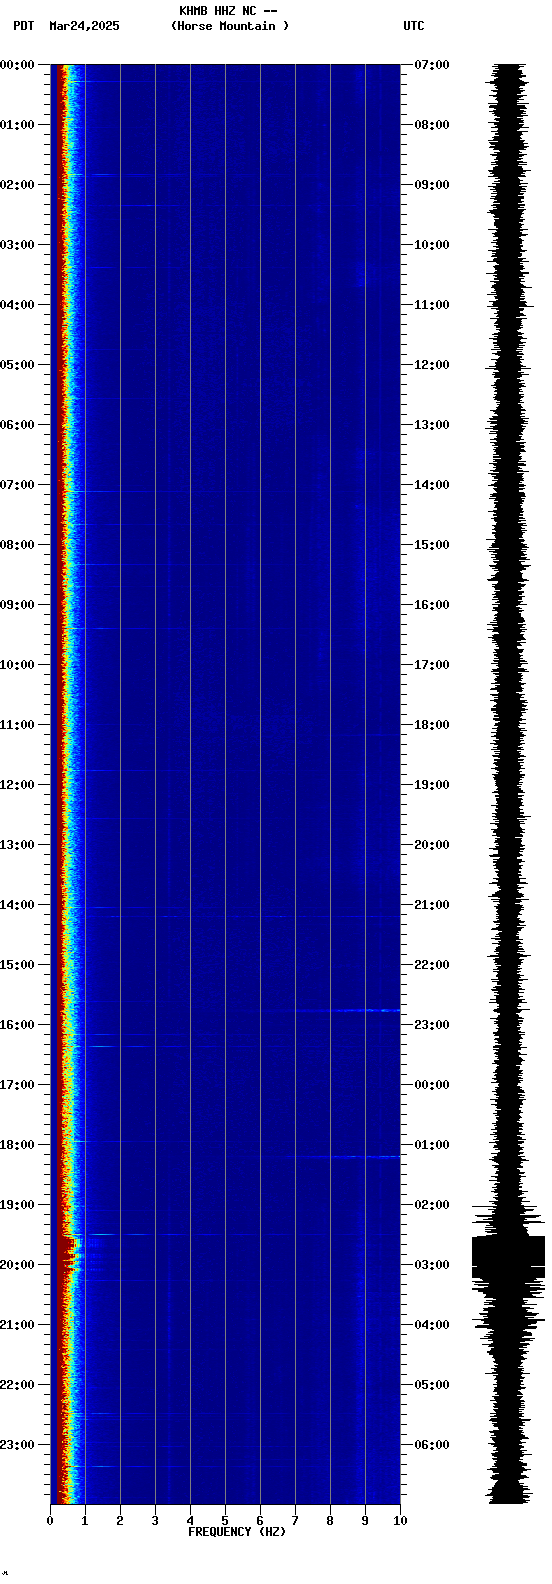Select the 12:00 PDT time label
Screen dimensions: 552x1584
point(18,785)
